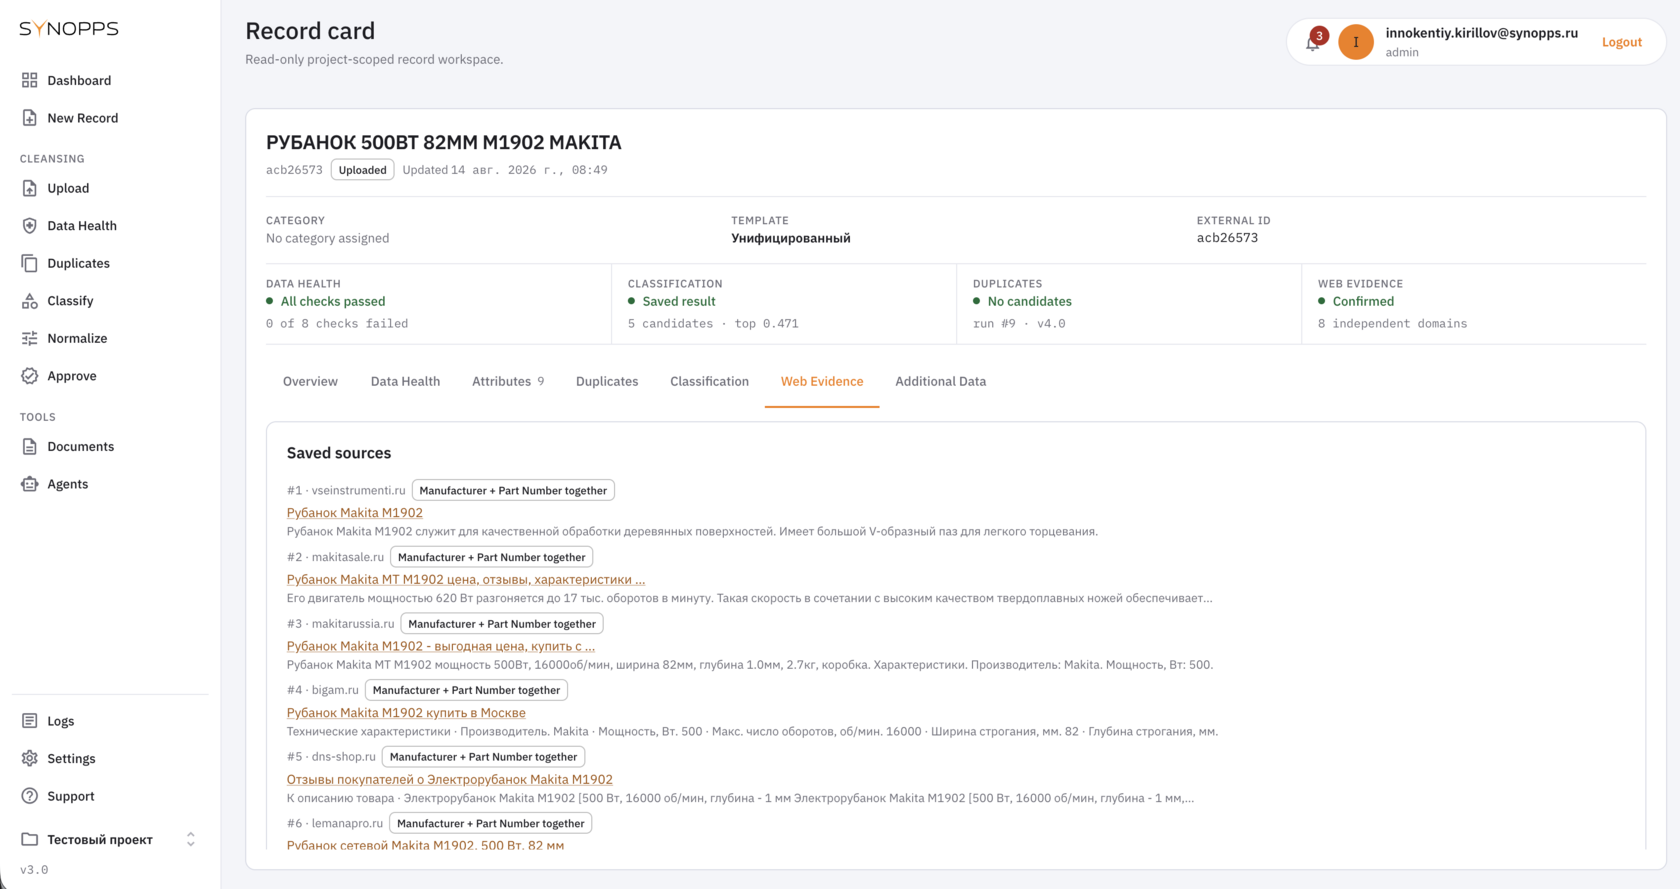Open the Documents page icon
The image size is (1680, 889).
coord(30,447)
